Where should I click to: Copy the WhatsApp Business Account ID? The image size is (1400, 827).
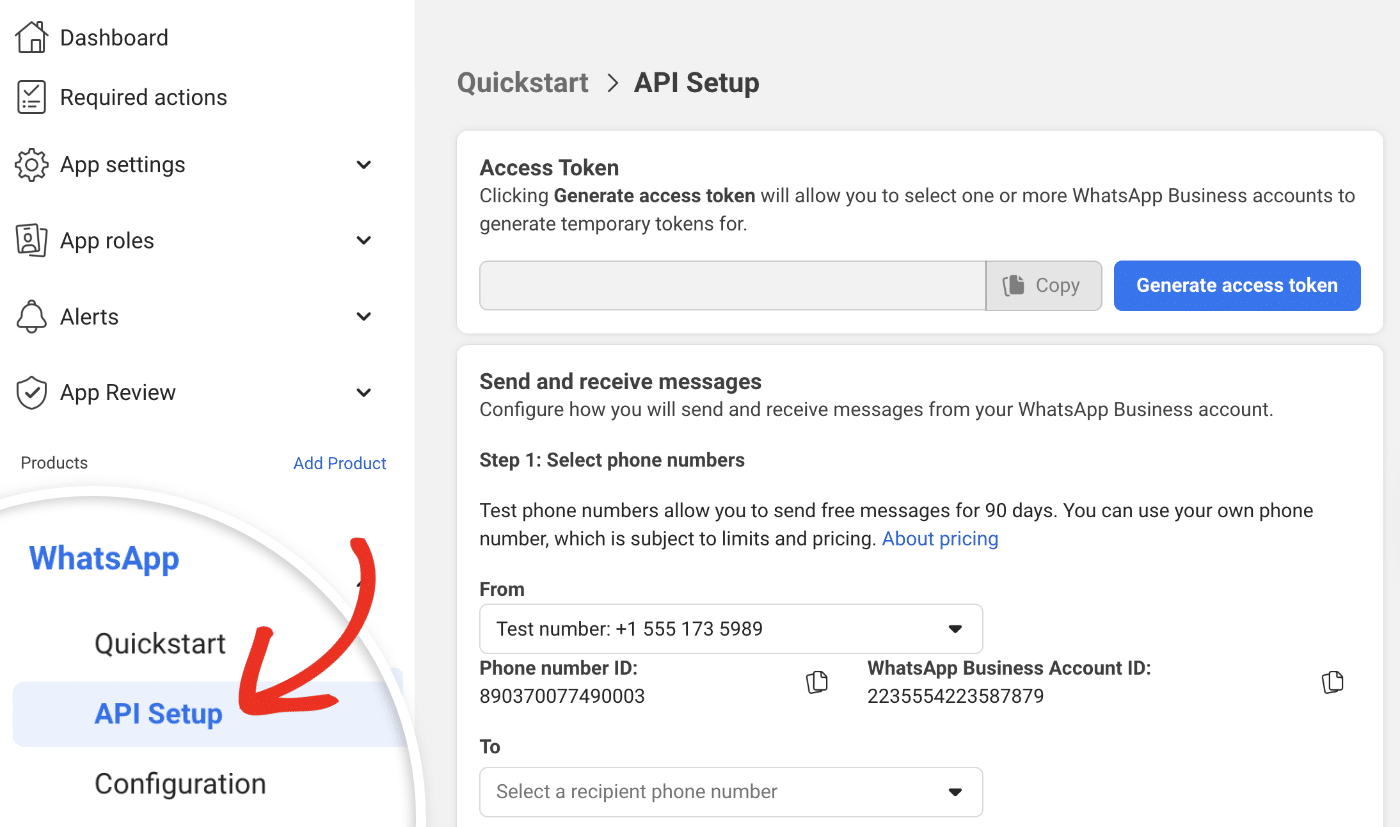click(1332, 681)
